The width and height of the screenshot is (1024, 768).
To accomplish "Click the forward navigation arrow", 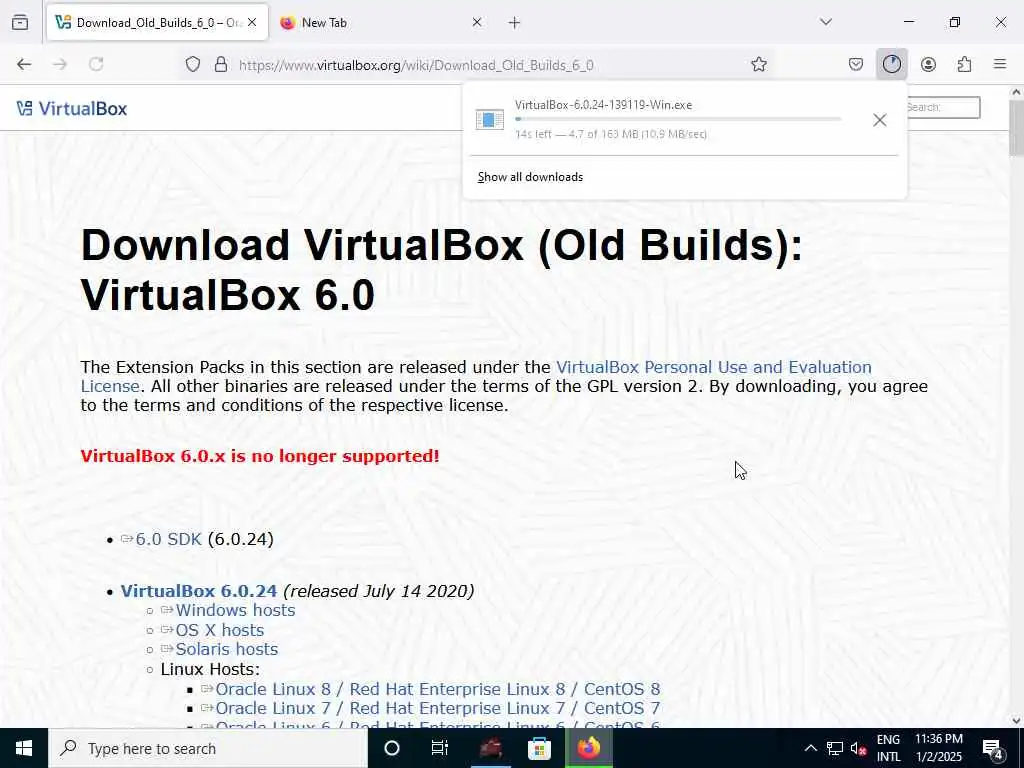I will coord(60,64).
